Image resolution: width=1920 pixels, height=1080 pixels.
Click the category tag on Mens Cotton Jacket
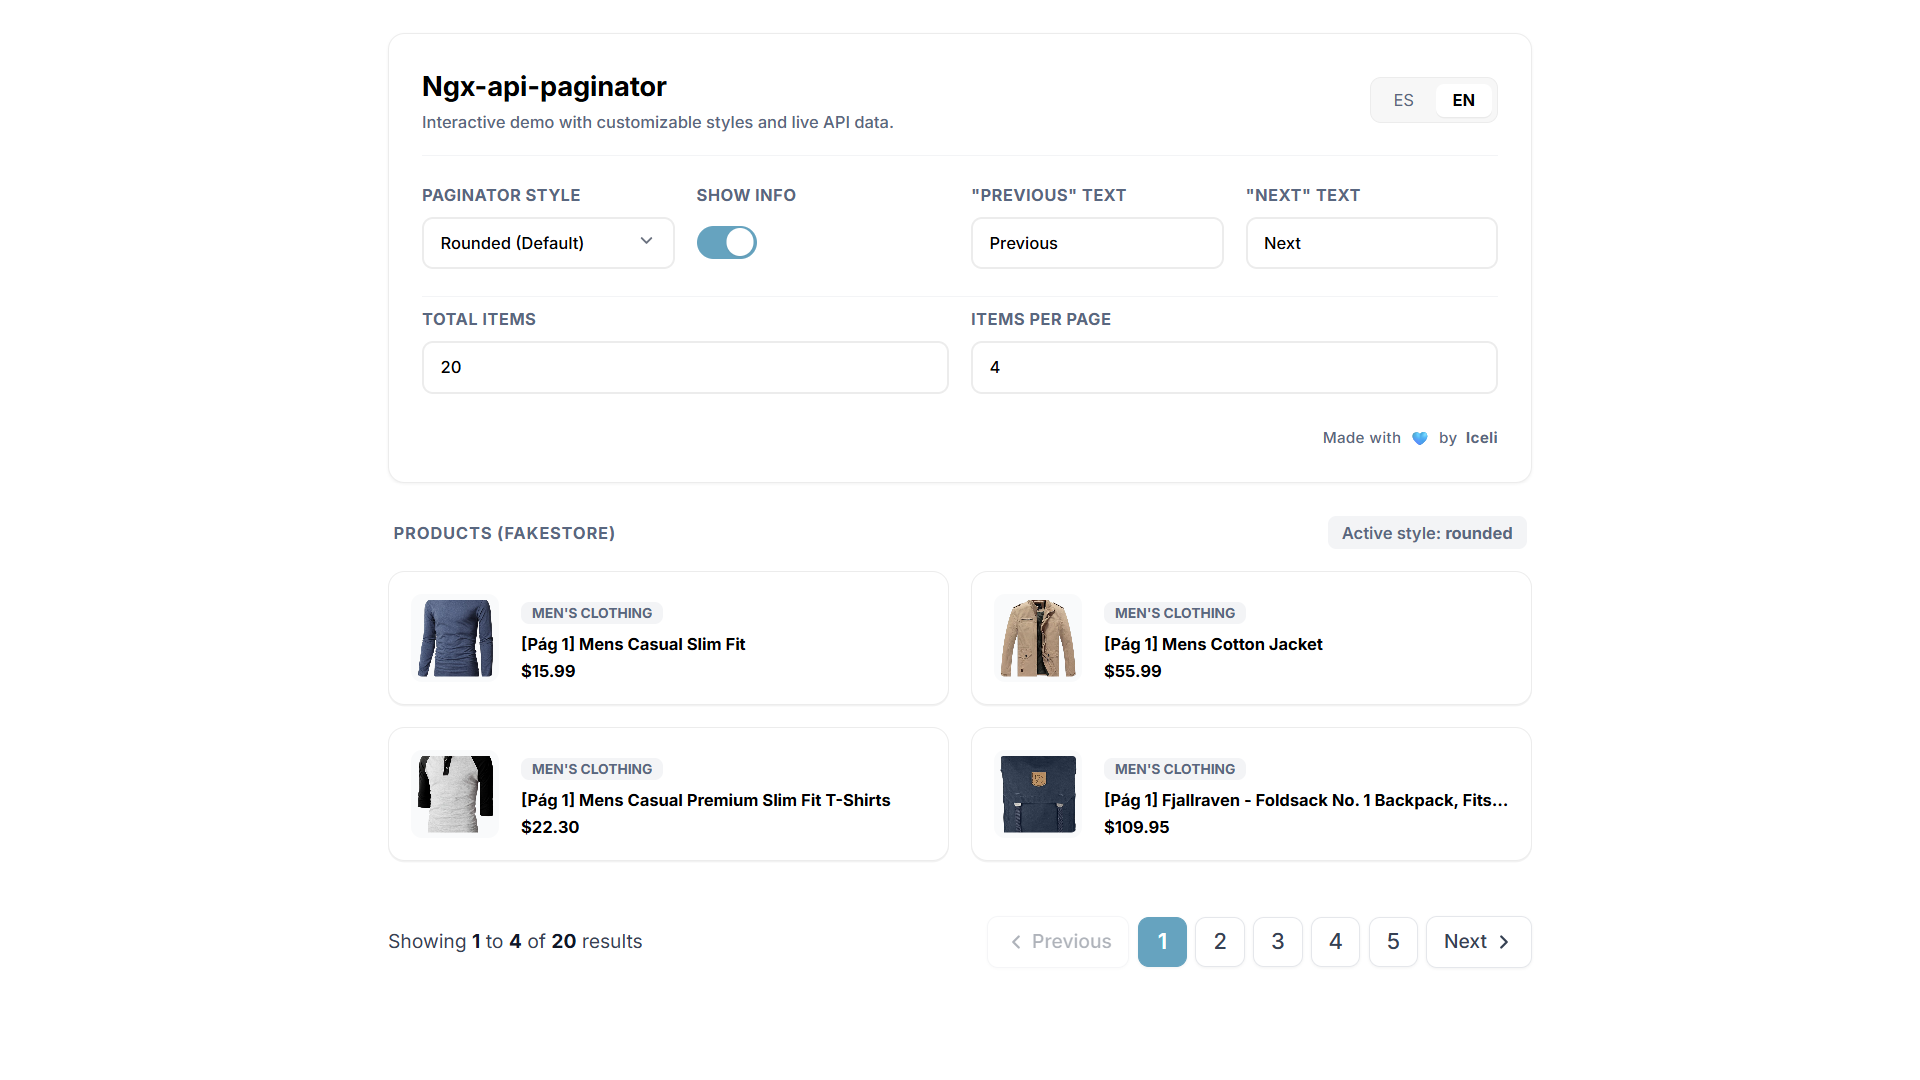pyautogui.click(x=1175, y=613)
